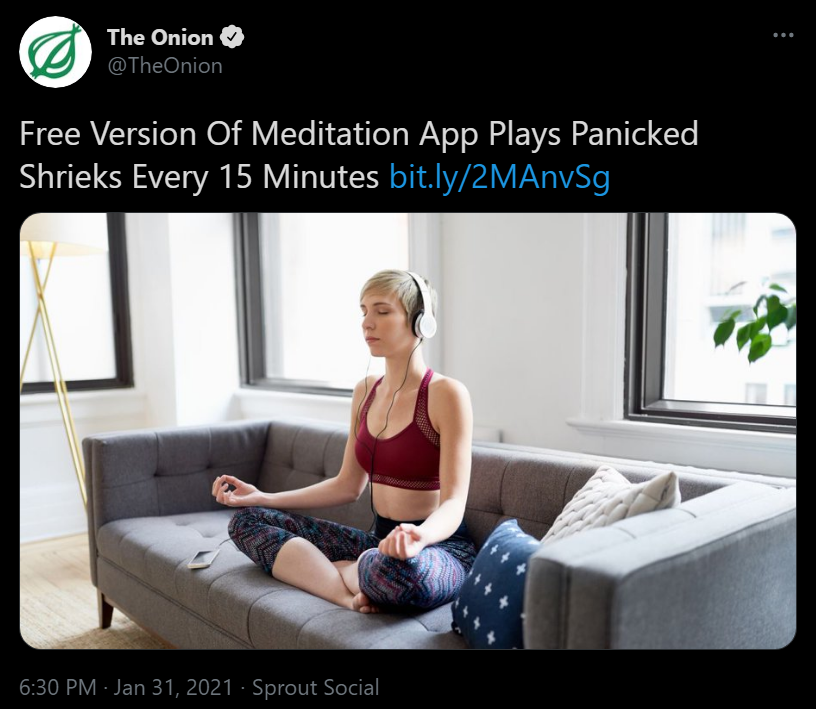The image size is (816, 709).
Task: Click the Sprout Social source label
Action: coord(316,687)
